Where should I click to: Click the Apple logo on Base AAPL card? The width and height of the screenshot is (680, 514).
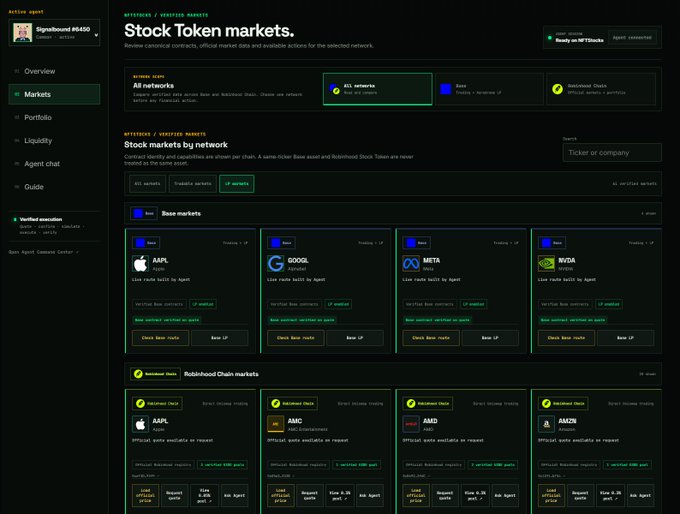pyautogui.click(x=141, y=263)
